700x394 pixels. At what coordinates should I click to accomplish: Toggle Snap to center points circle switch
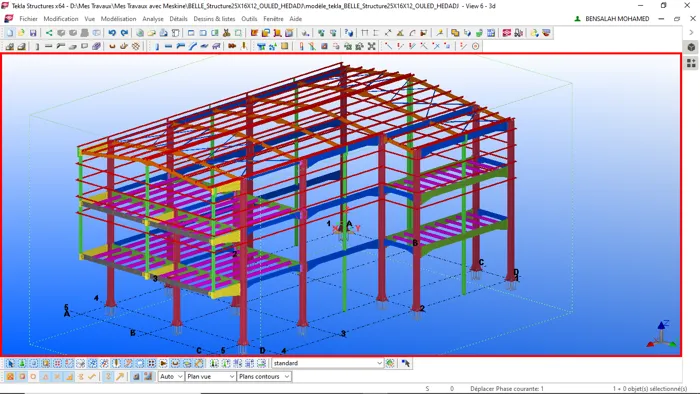33,377
